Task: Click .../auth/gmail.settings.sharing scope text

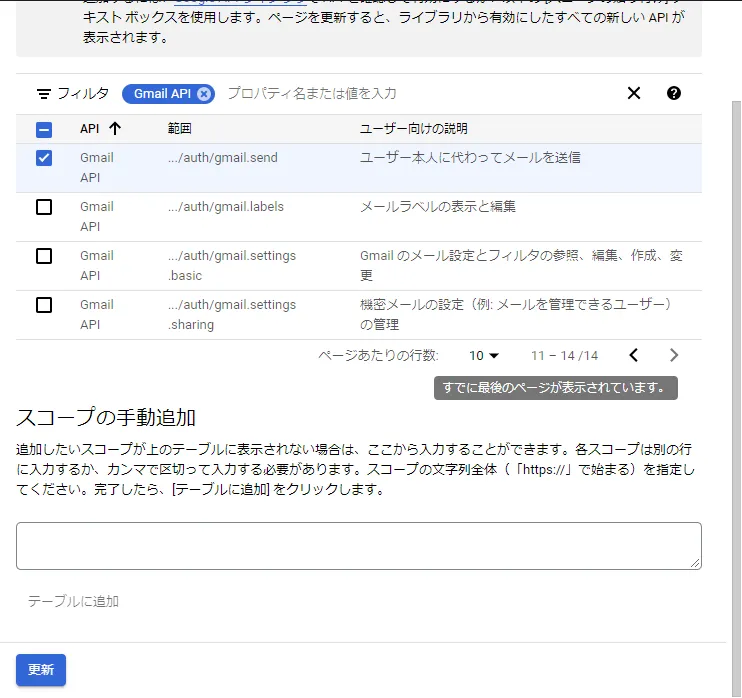Action: (x=231, y=314)
